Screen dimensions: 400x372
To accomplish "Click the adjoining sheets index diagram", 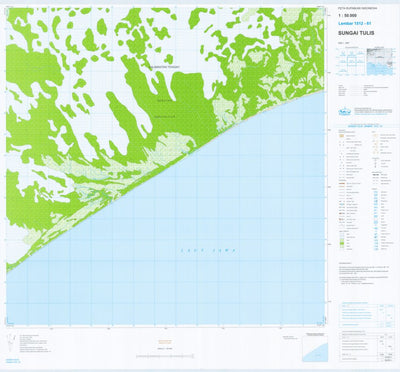I will [x=351, y=62].
